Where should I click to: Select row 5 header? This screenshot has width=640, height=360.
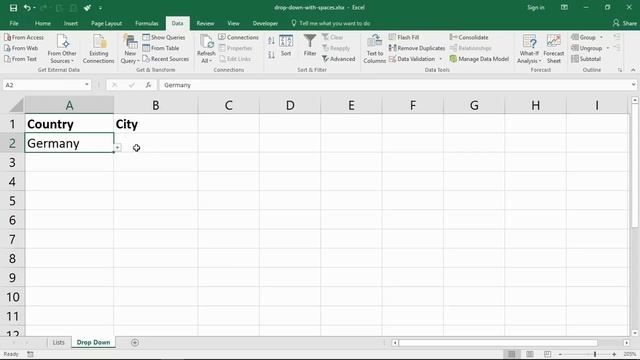[12, 201]
